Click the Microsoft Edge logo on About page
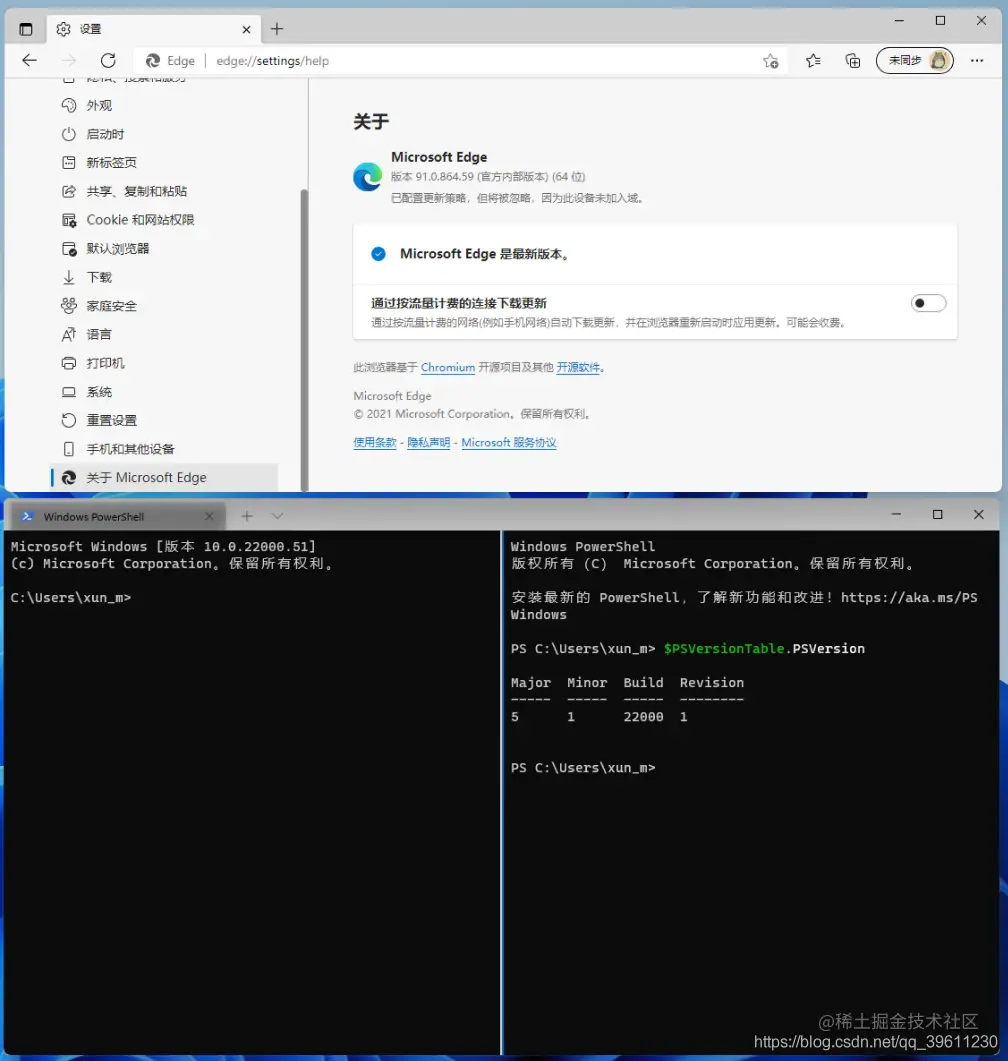The height and width of the screenshot is (1061, 1008). pos(367,177)
